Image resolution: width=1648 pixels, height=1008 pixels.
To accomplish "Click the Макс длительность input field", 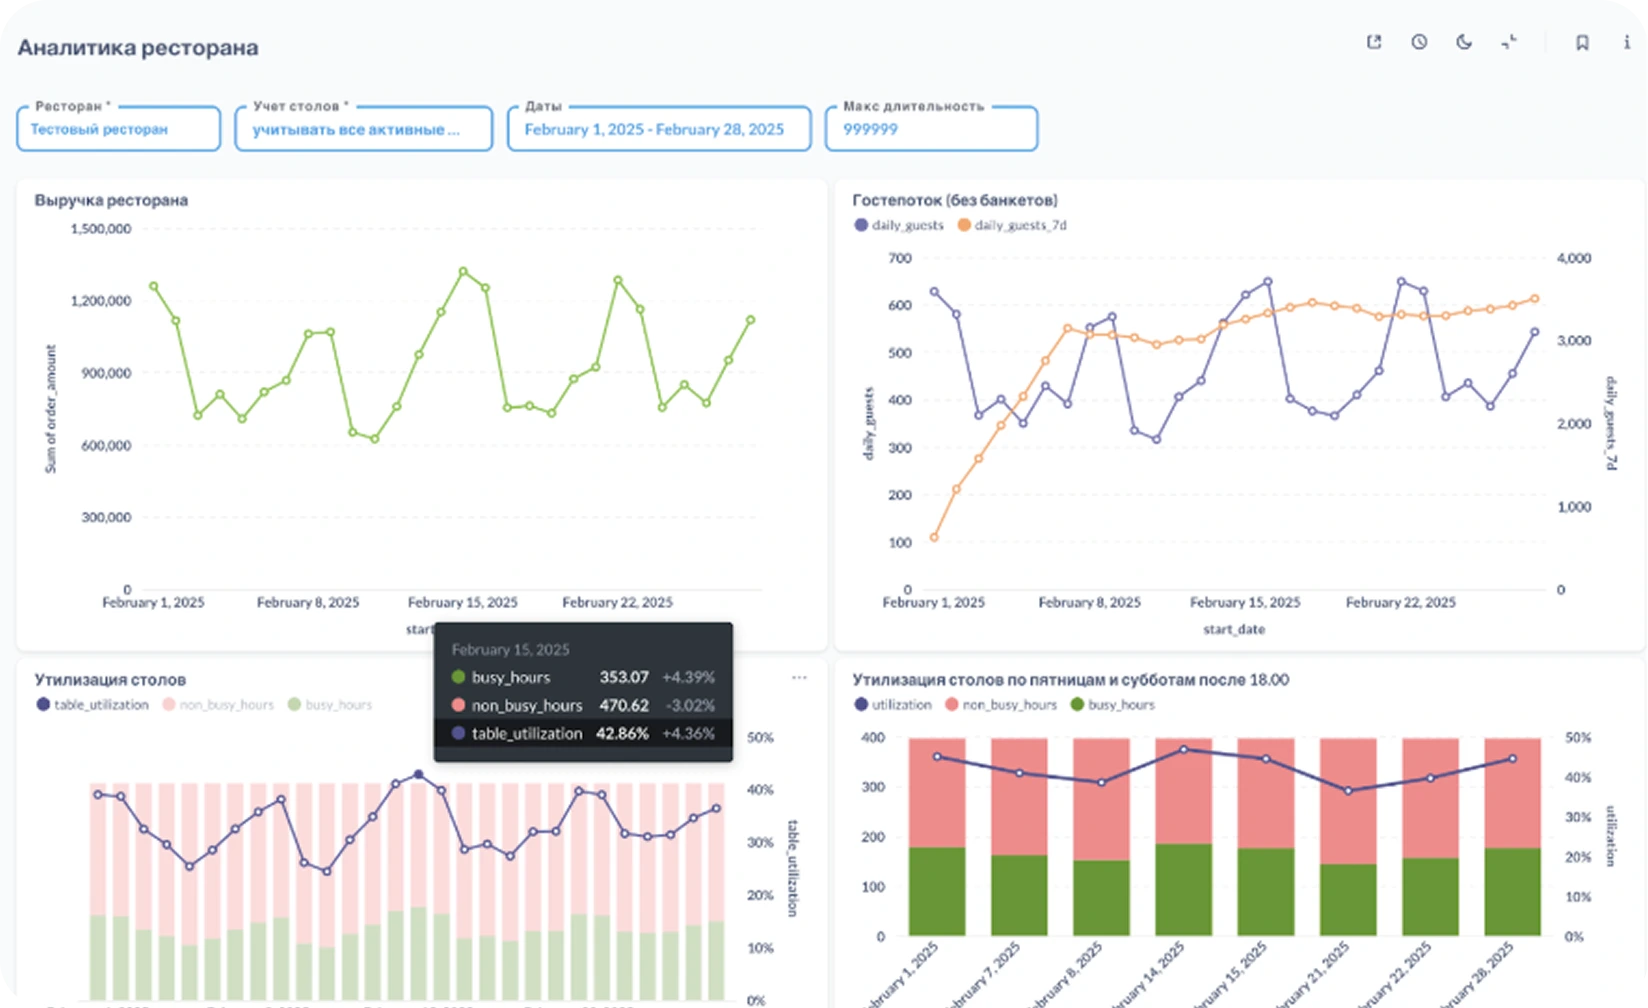I will (931, 130).
